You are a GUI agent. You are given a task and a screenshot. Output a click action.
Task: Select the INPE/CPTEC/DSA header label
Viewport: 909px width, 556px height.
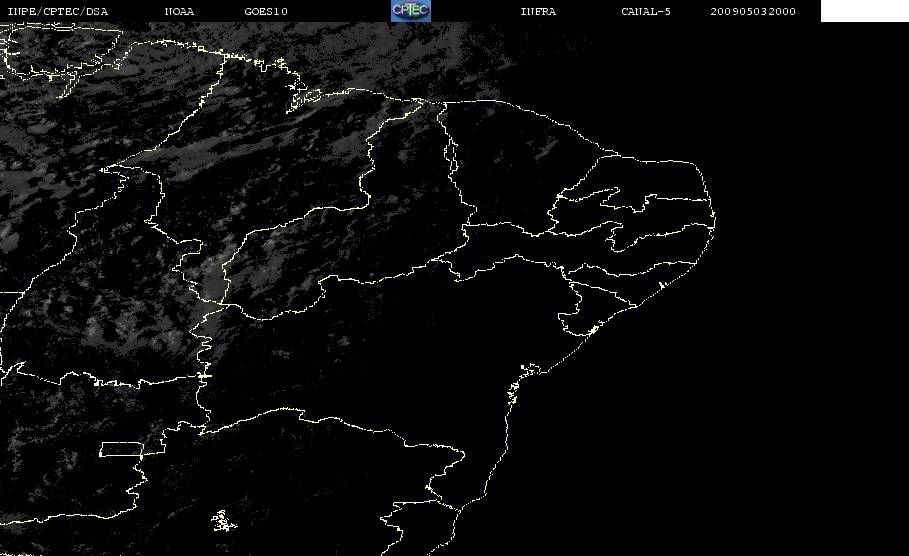57,11
